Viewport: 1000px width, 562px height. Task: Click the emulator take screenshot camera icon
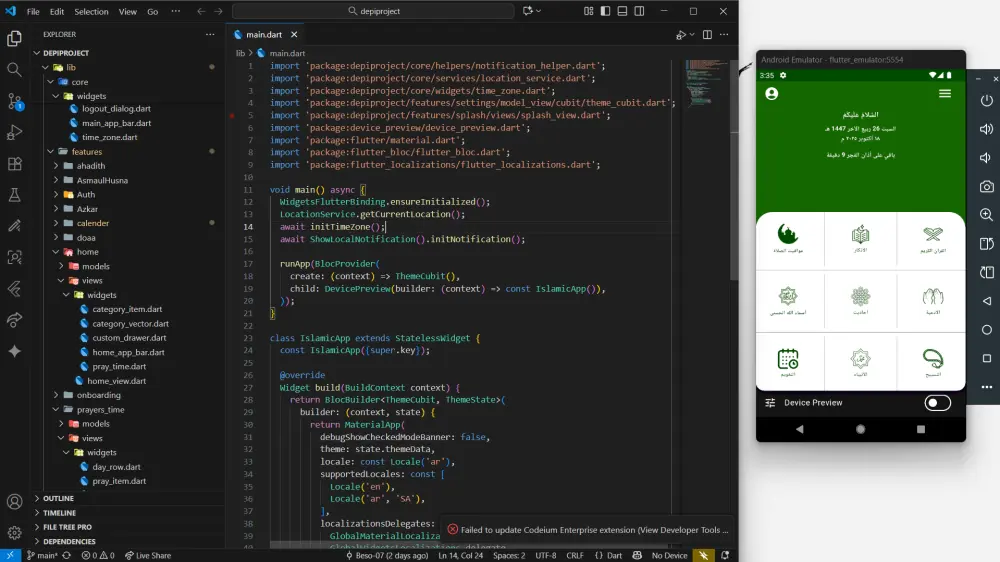(986, 186)
